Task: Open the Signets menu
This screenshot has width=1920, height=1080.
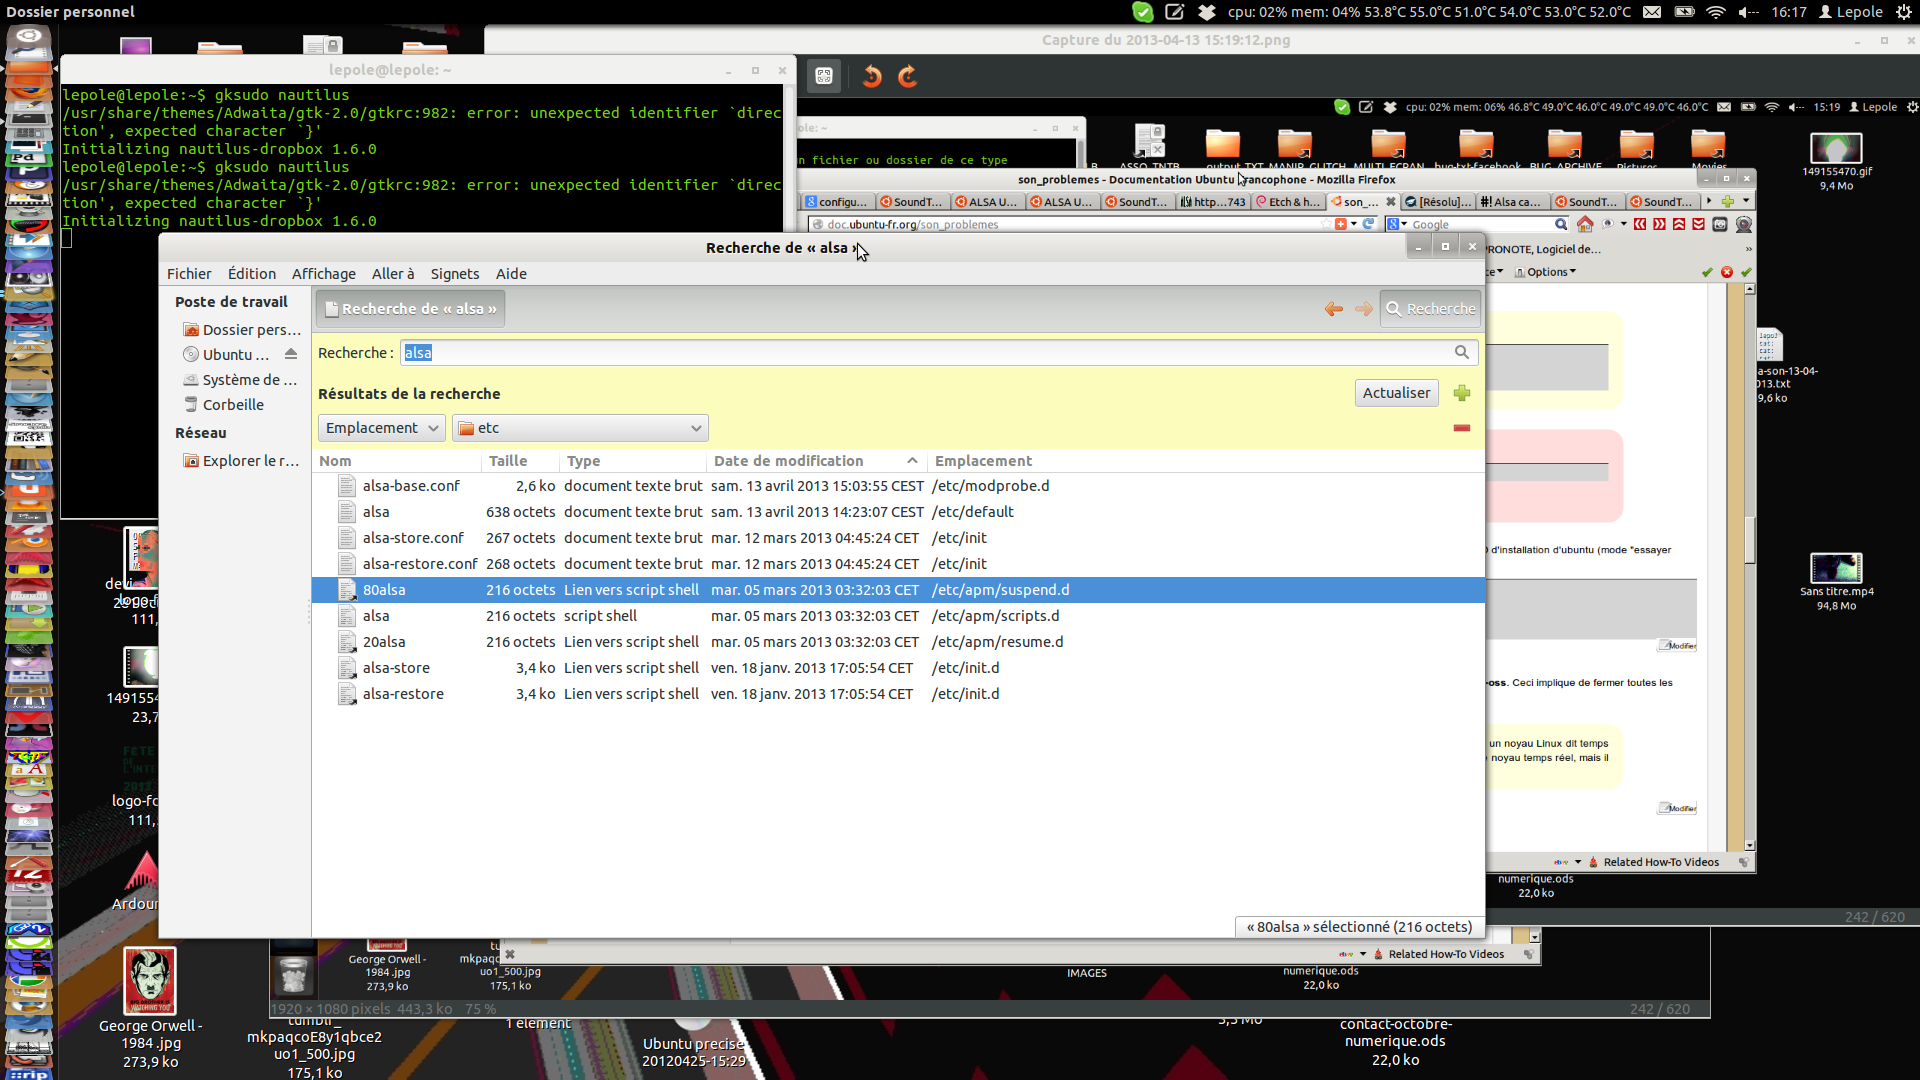Action: pos(454,274)
